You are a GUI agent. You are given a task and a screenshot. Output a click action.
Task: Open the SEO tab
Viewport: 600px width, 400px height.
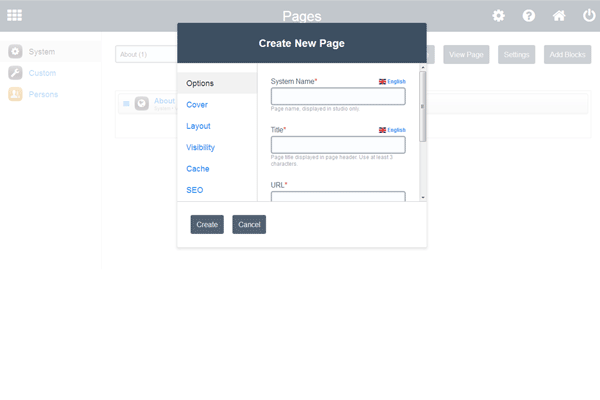[194, 189]
